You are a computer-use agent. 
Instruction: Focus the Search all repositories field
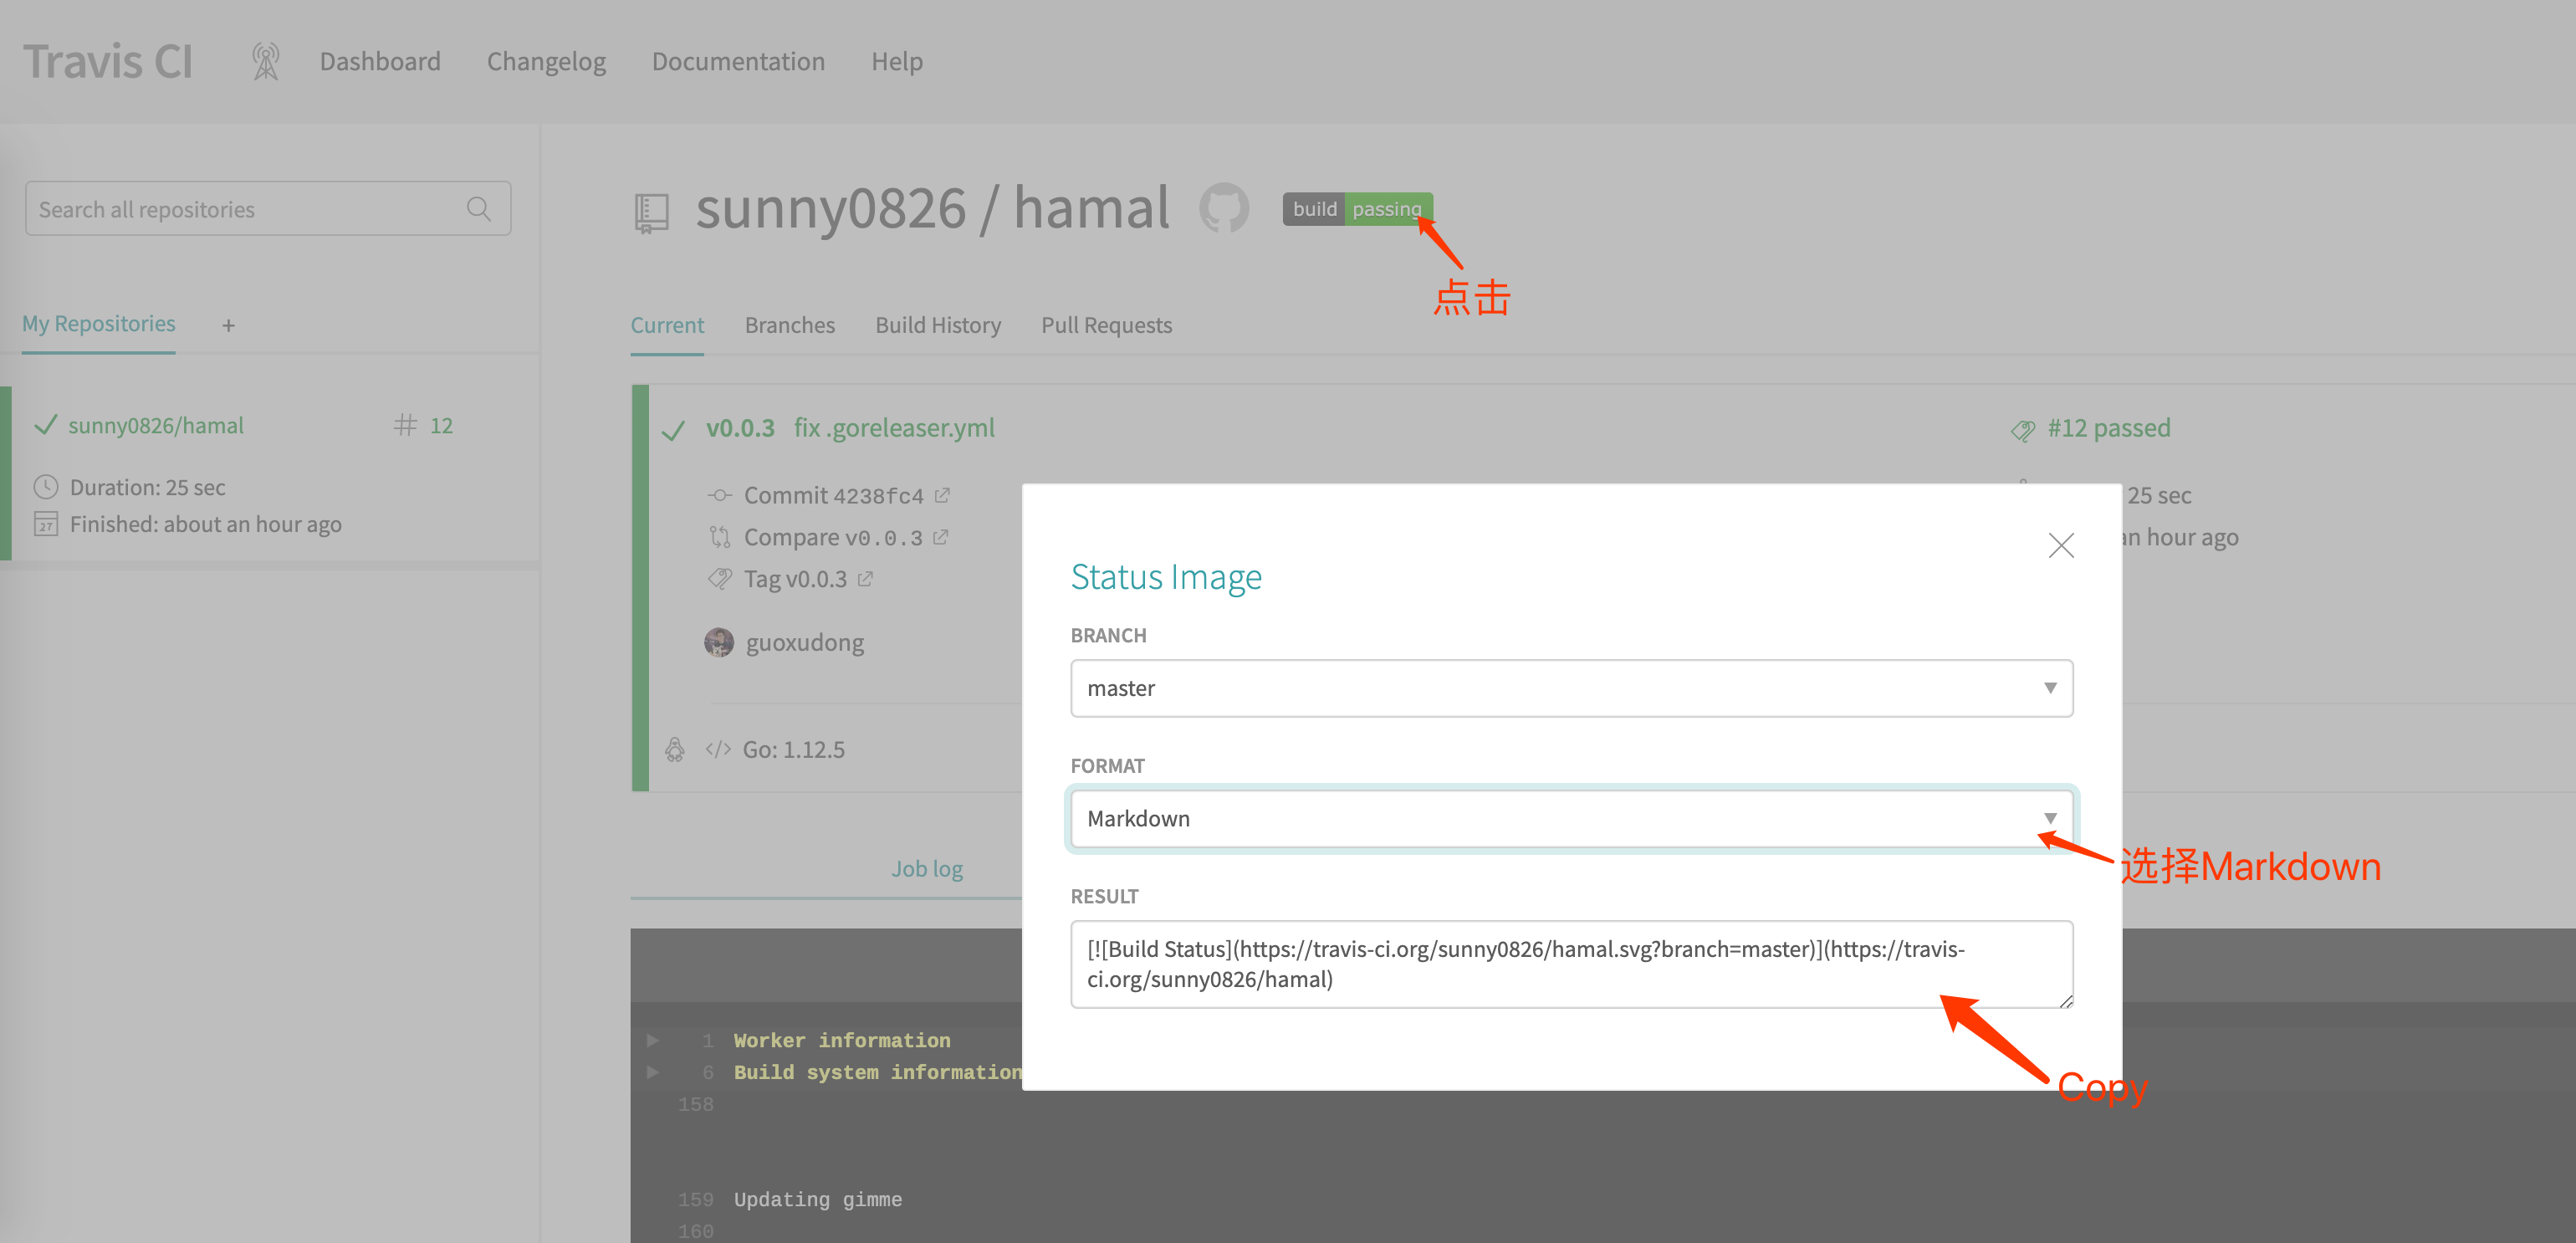click(268, 209)
